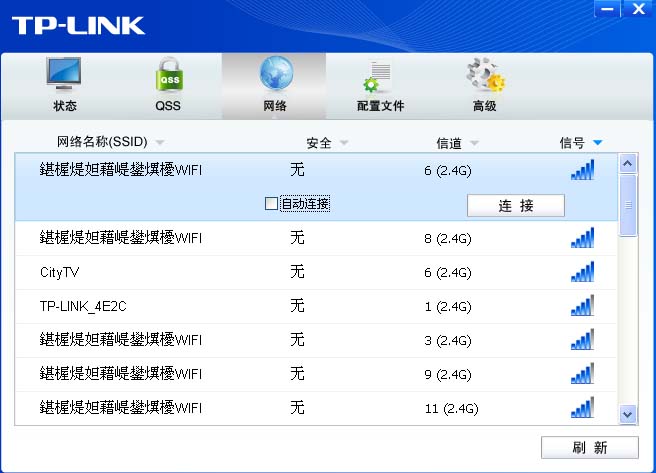Click signal bars of channel 8 network
Viewport: 656px width, 473px height.
coord(582,238)
